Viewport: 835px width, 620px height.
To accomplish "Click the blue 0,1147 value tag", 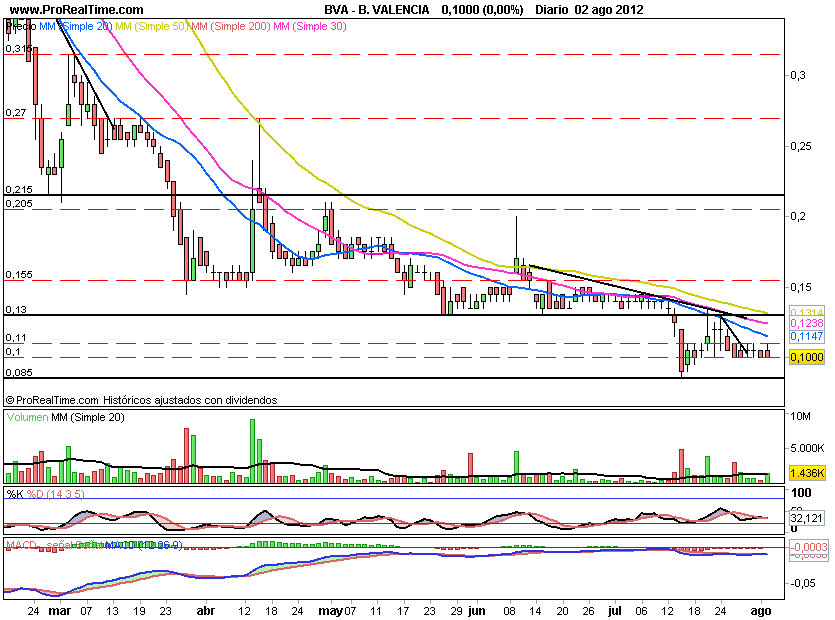I will tap(806, 338).
